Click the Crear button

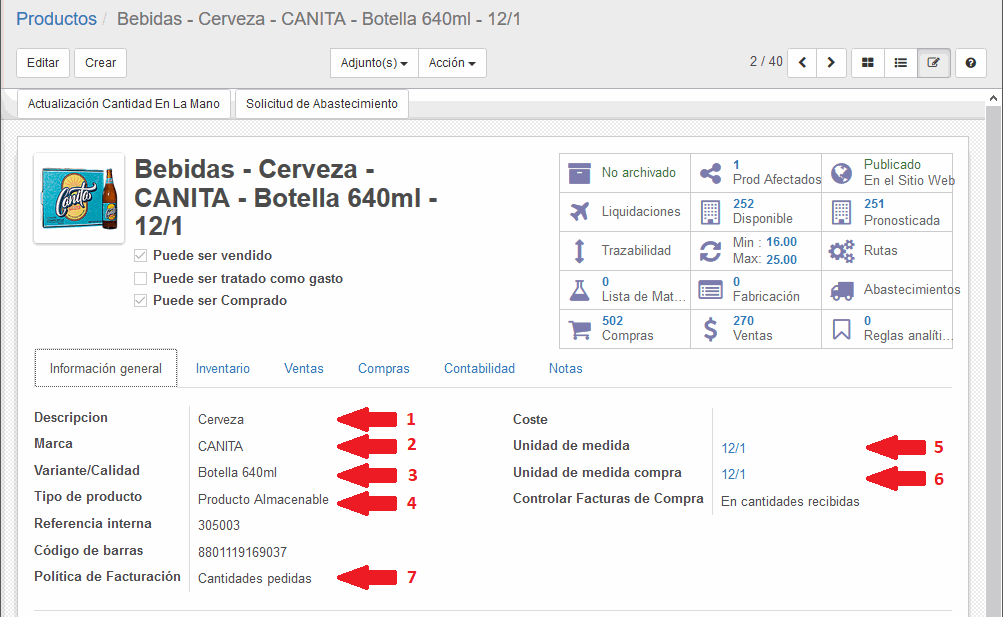point(100,63)
